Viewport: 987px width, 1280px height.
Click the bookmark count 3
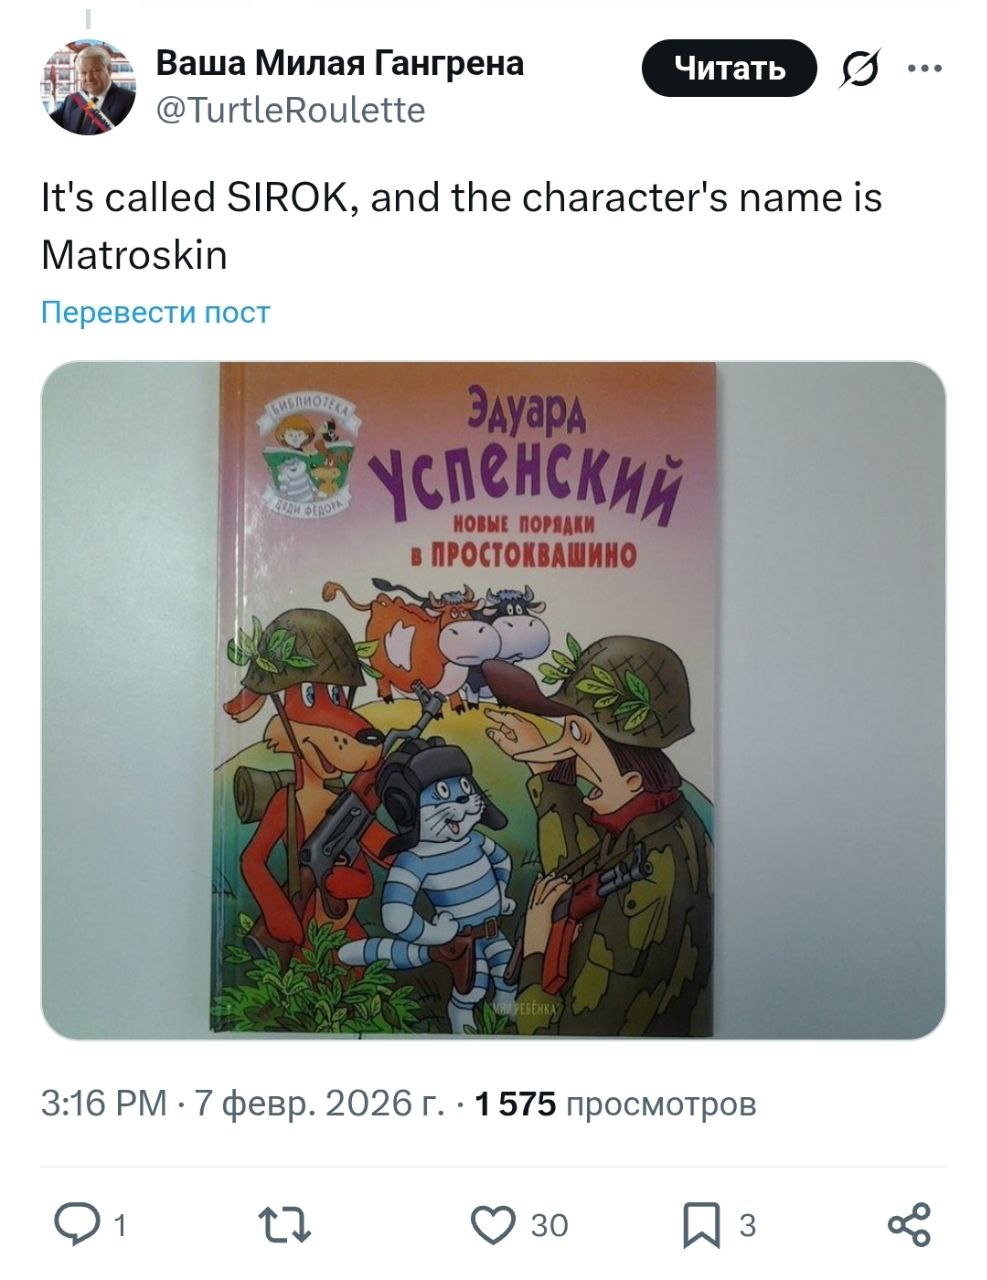[x=747, y=1226]
